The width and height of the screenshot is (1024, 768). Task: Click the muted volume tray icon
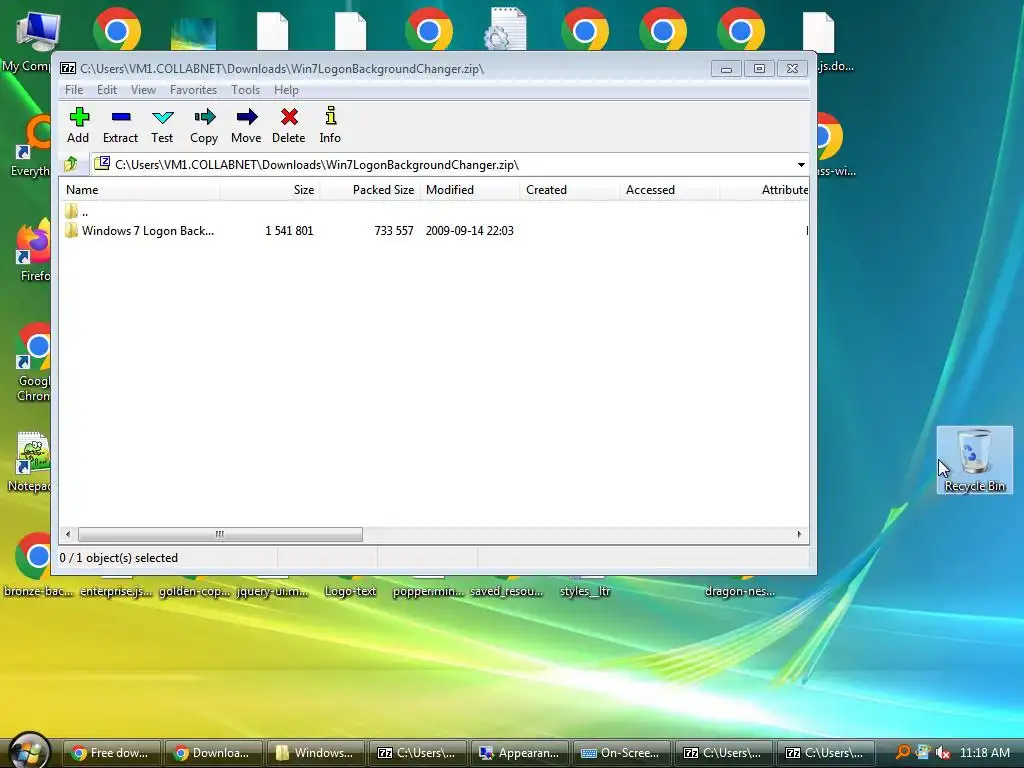[943, 752]
